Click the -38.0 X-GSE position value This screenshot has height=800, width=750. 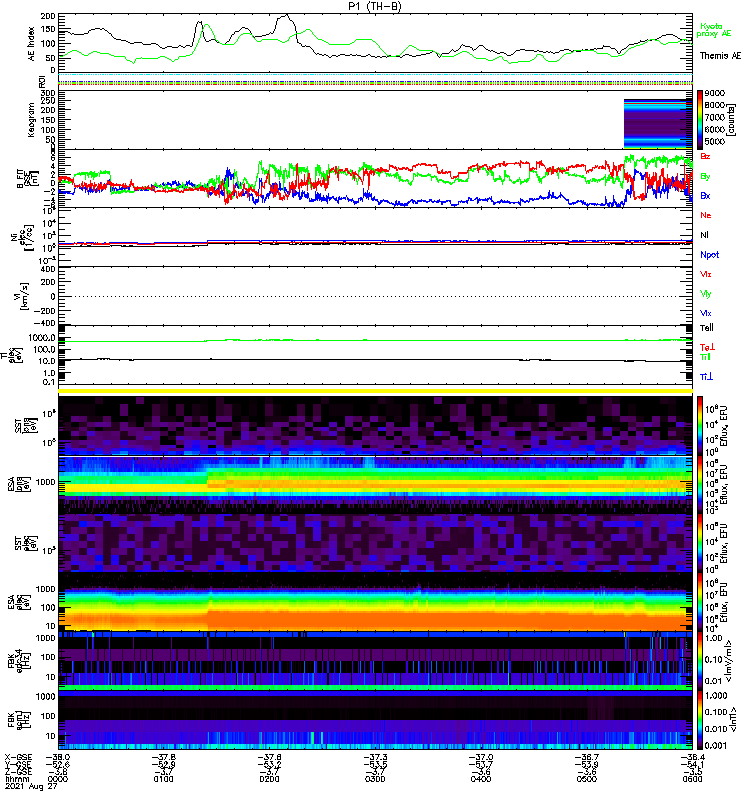click(58, 757)
